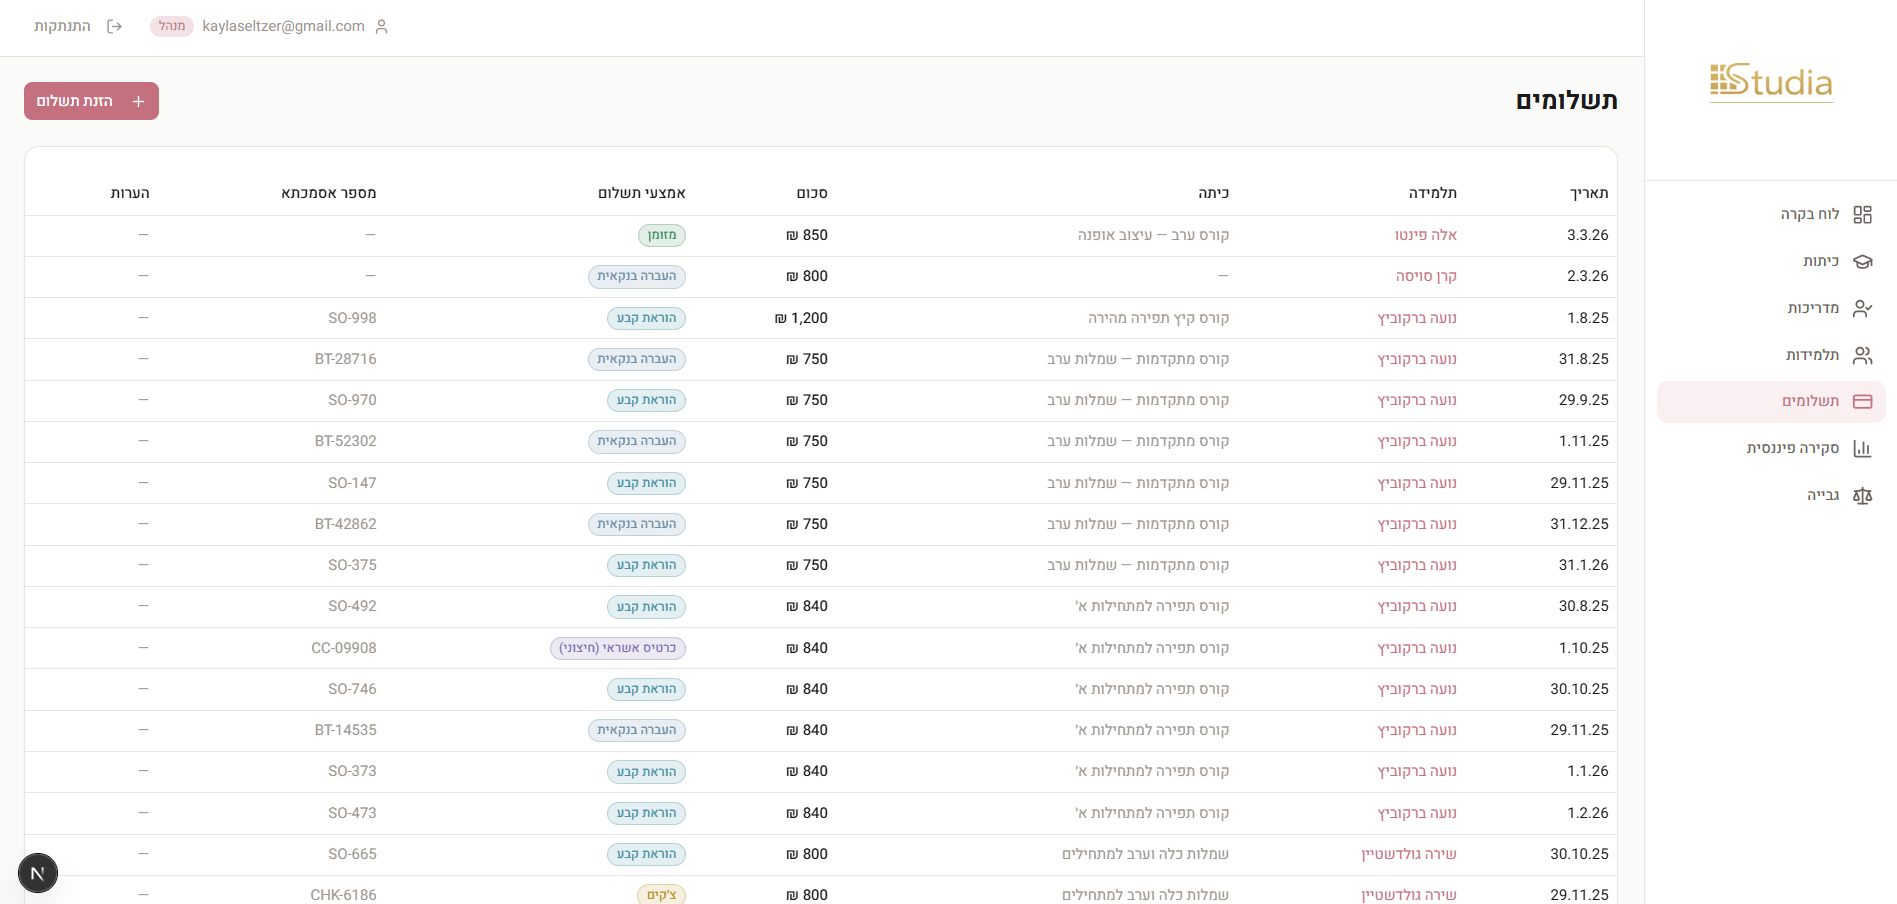Click the financial overview chart icon
The image size is (1897, 904).
click(1862, 449)
